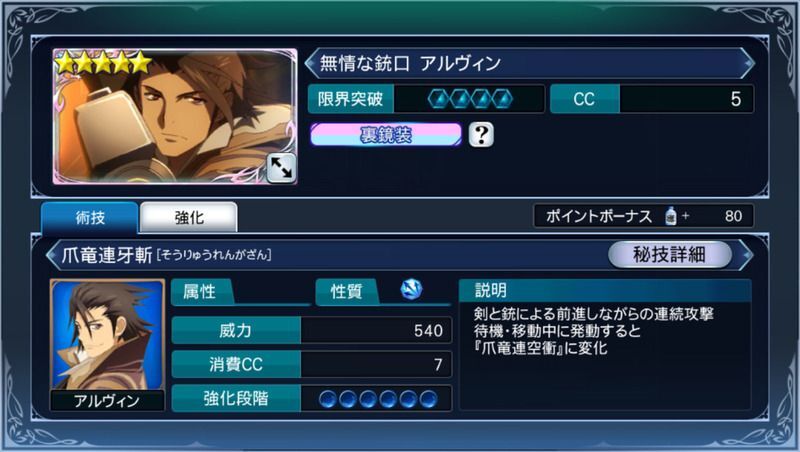Expand the character card artwork
Image resolution: width=800 pixels, height=452 pixels.
(281, 168)
